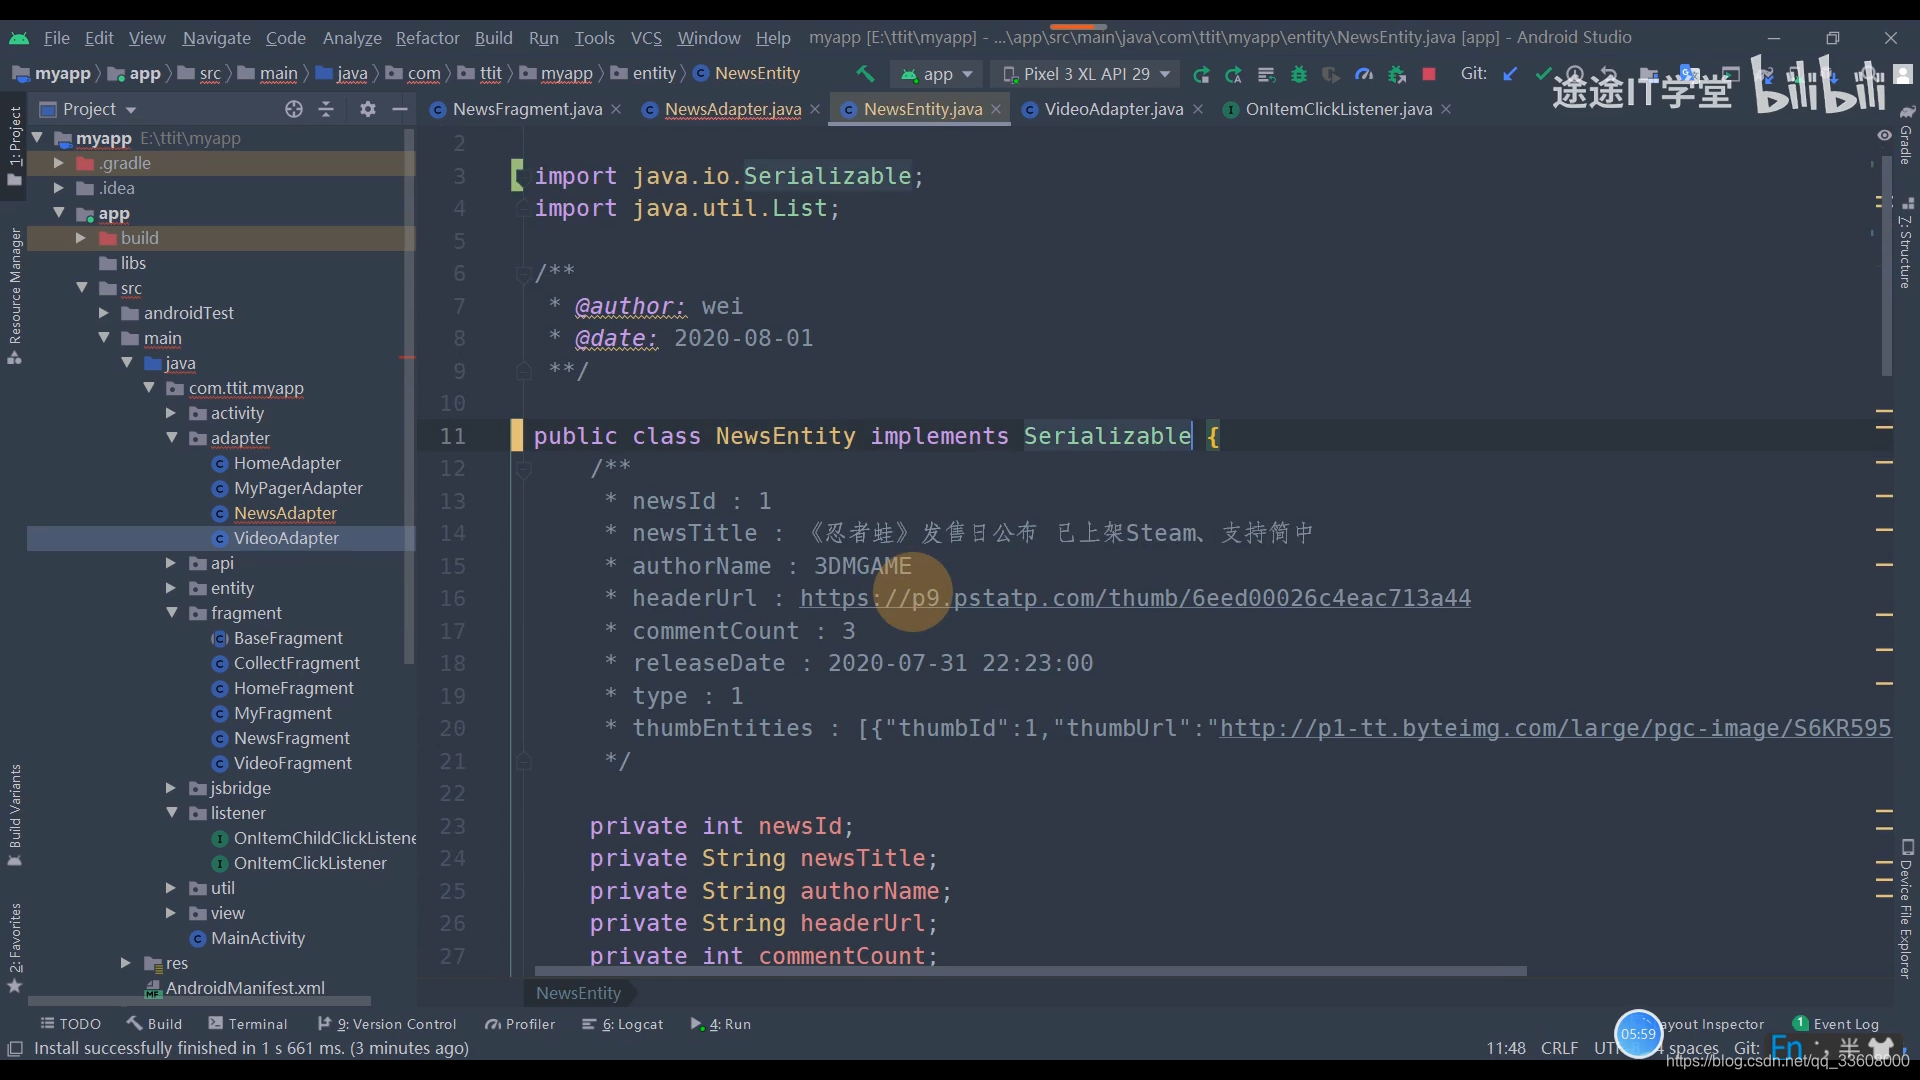Toggle the Resource Manager side panel

click(14, 296)
